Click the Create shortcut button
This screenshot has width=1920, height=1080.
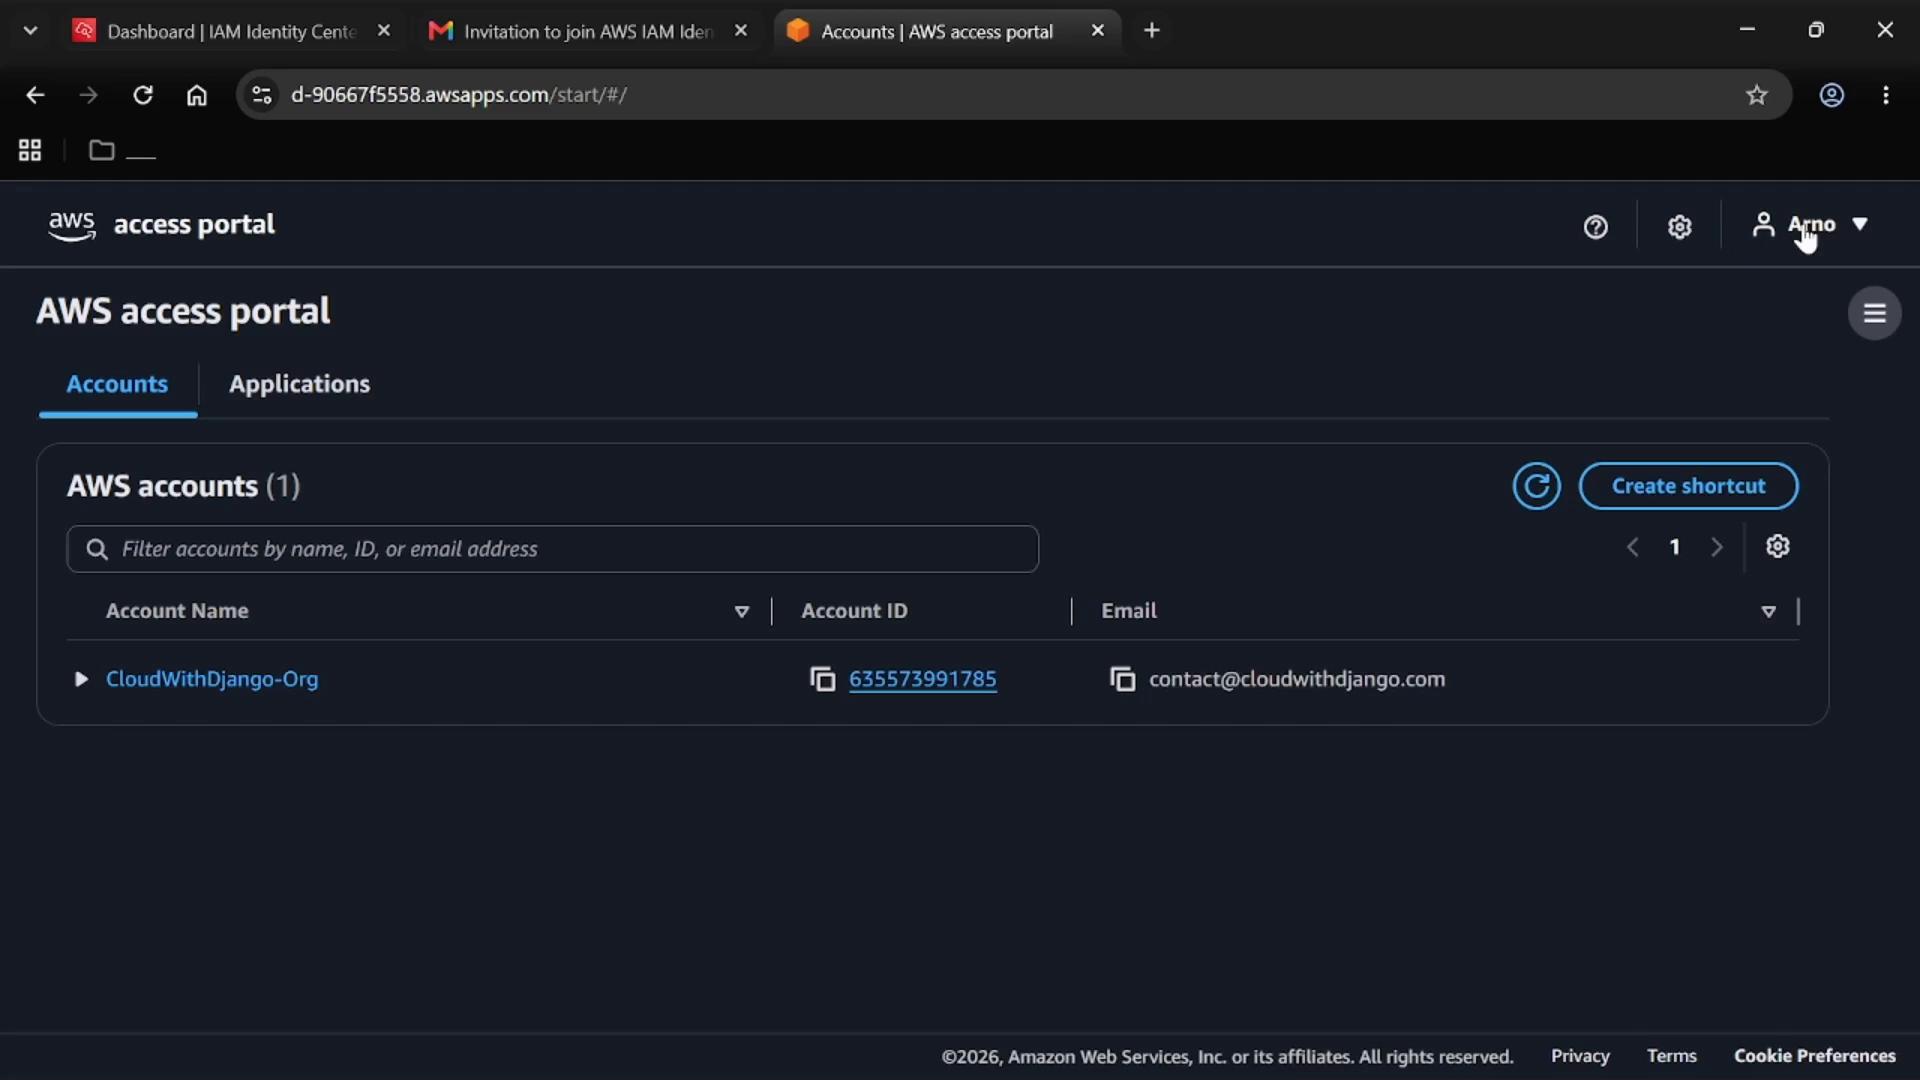pos(1688,486)
